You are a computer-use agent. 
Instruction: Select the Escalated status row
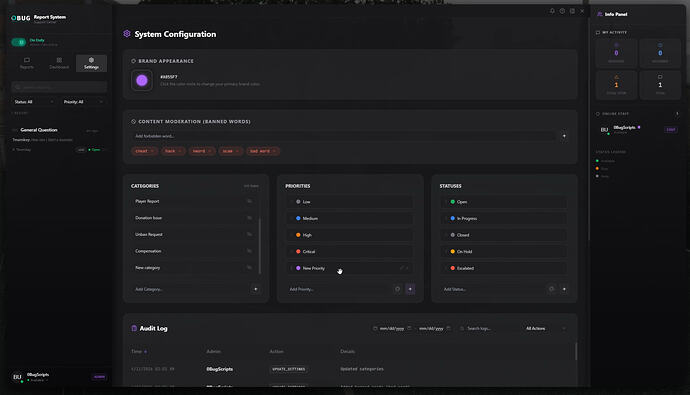tap(504, 268)
